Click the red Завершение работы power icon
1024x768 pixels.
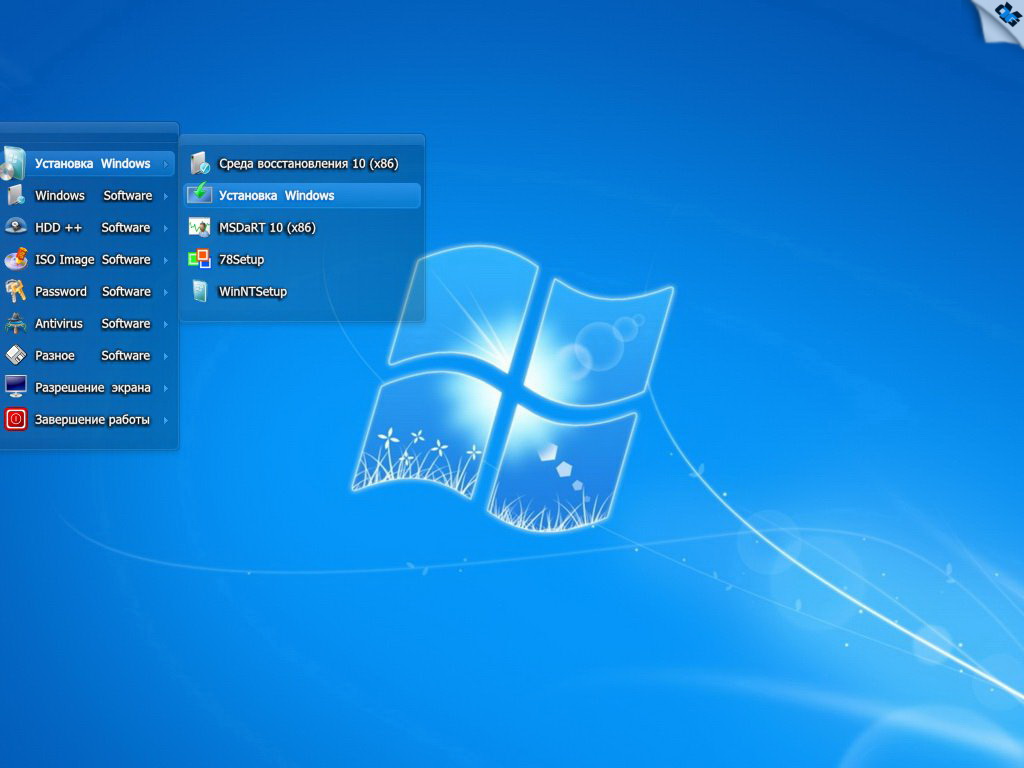point(16,419)
